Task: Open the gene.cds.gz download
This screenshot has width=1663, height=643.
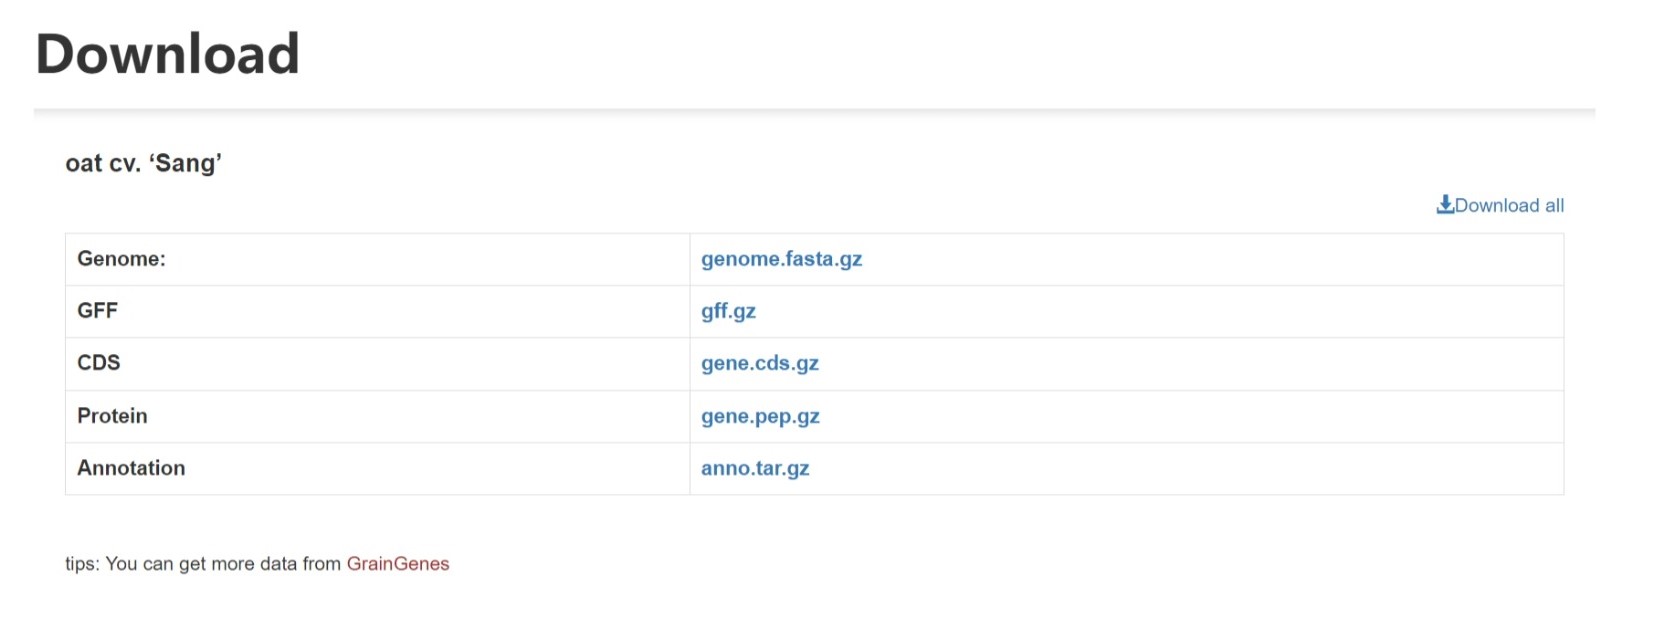Action: click(760, 363)
